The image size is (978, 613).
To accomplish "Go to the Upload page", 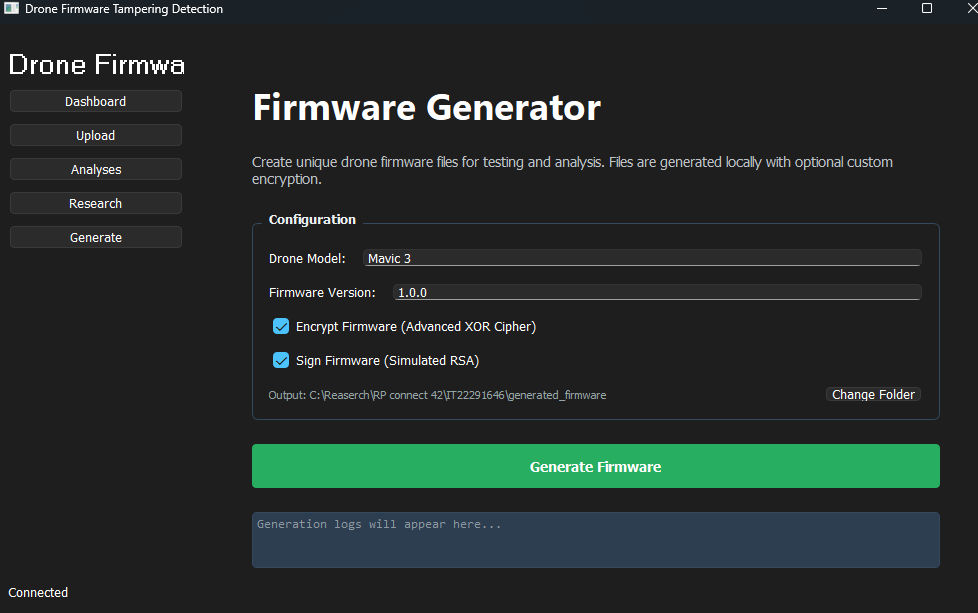I will 95,135.
